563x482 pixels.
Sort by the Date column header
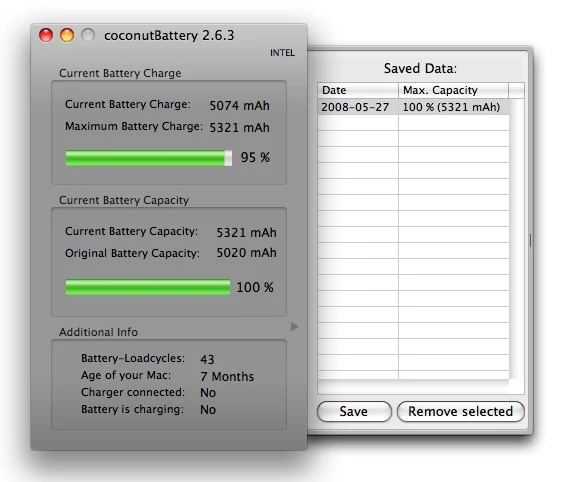358,90
